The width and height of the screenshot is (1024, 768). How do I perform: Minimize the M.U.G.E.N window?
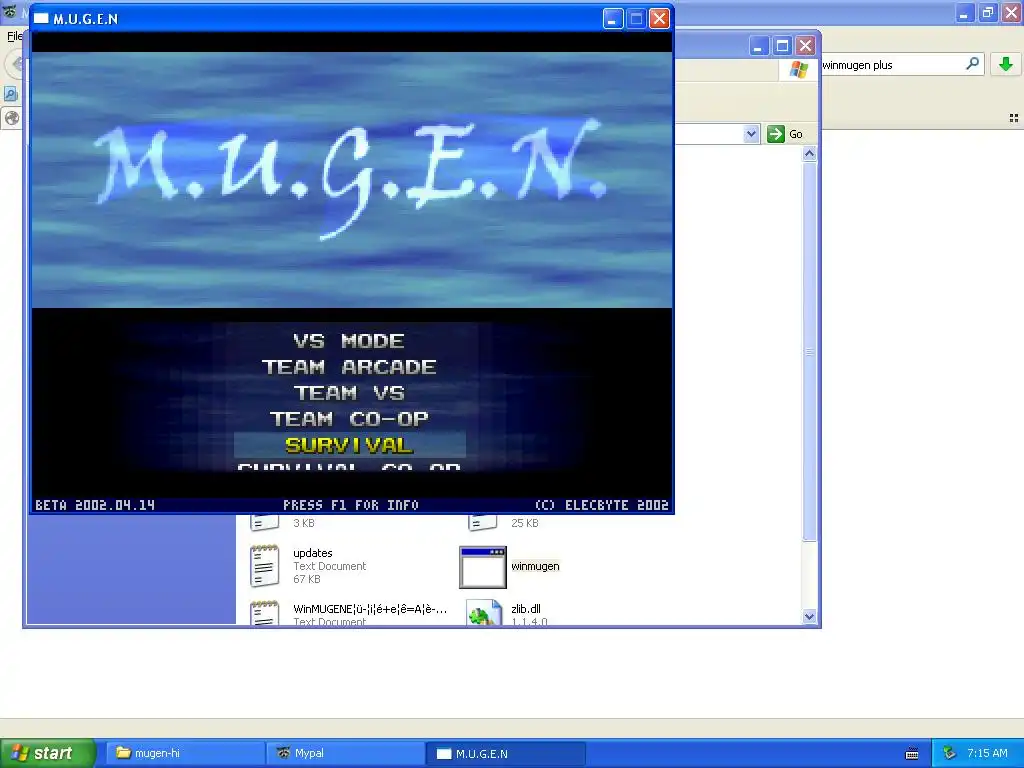point(613,19)
